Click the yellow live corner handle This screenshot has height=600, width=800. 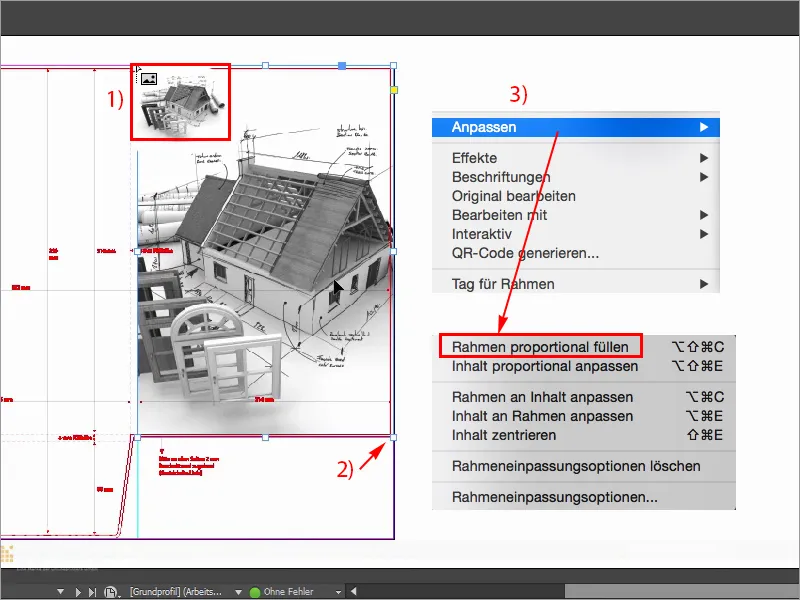393,90
